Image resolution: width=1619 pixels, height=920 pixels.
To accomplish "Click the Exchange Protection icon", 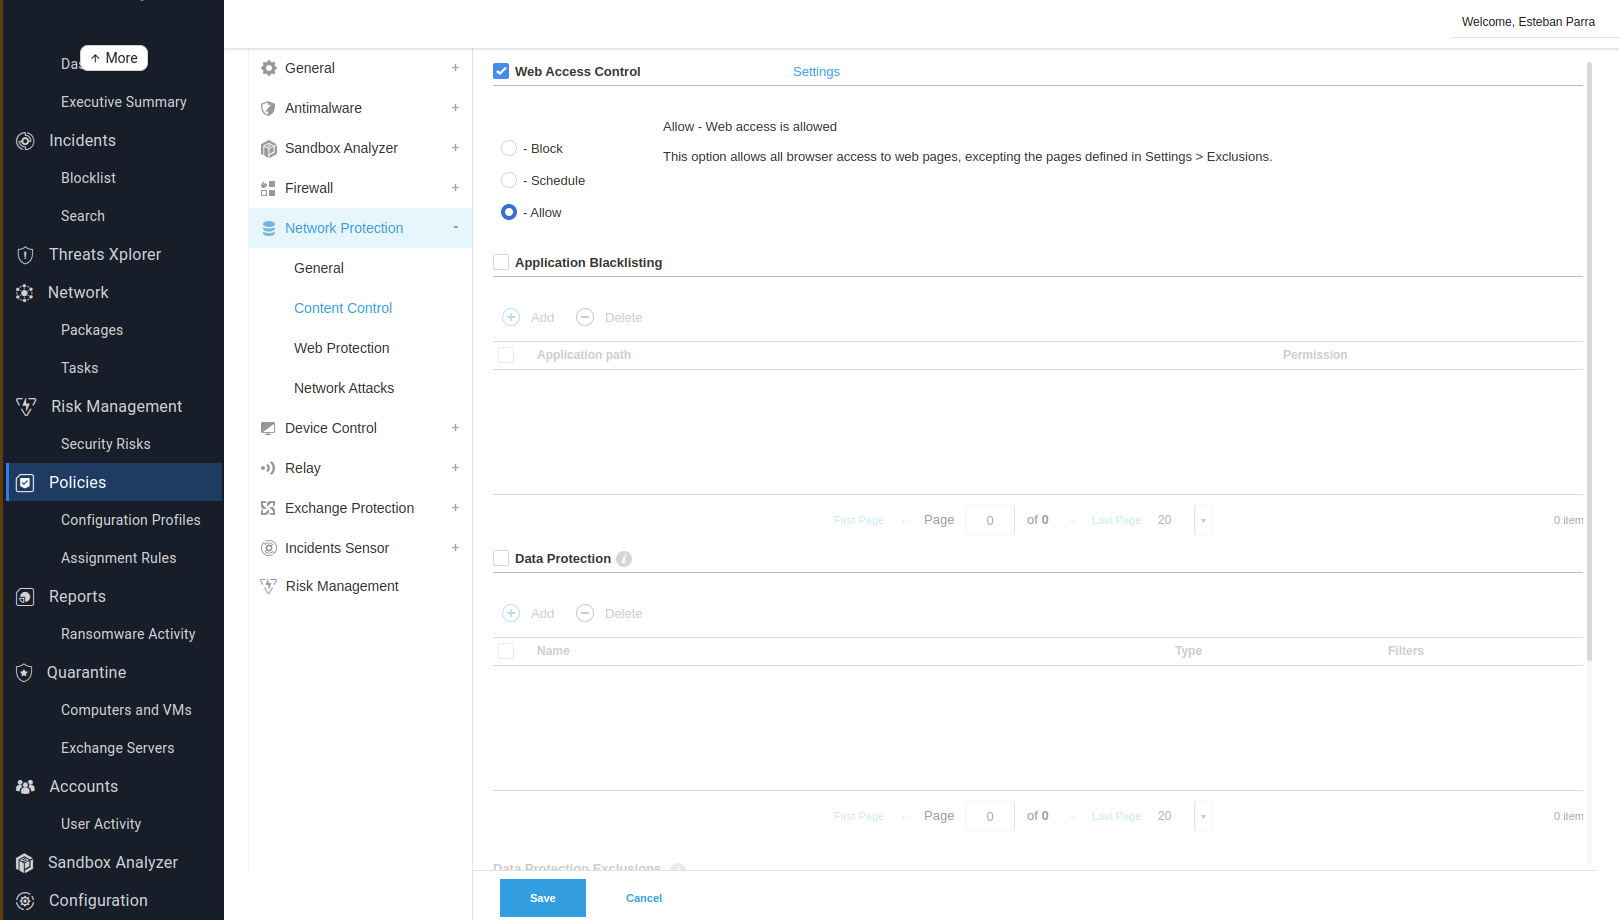I will (x=268, y=508).
